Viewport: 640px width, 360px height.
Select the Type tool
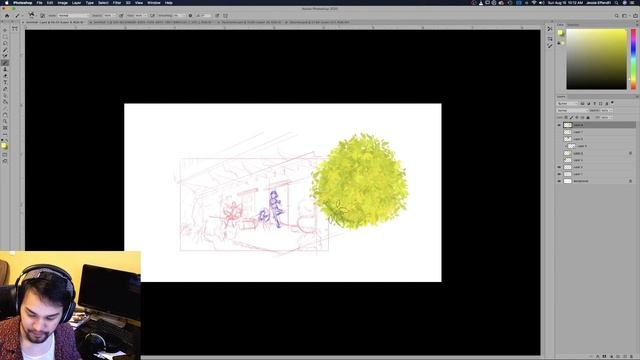point(5,82)
